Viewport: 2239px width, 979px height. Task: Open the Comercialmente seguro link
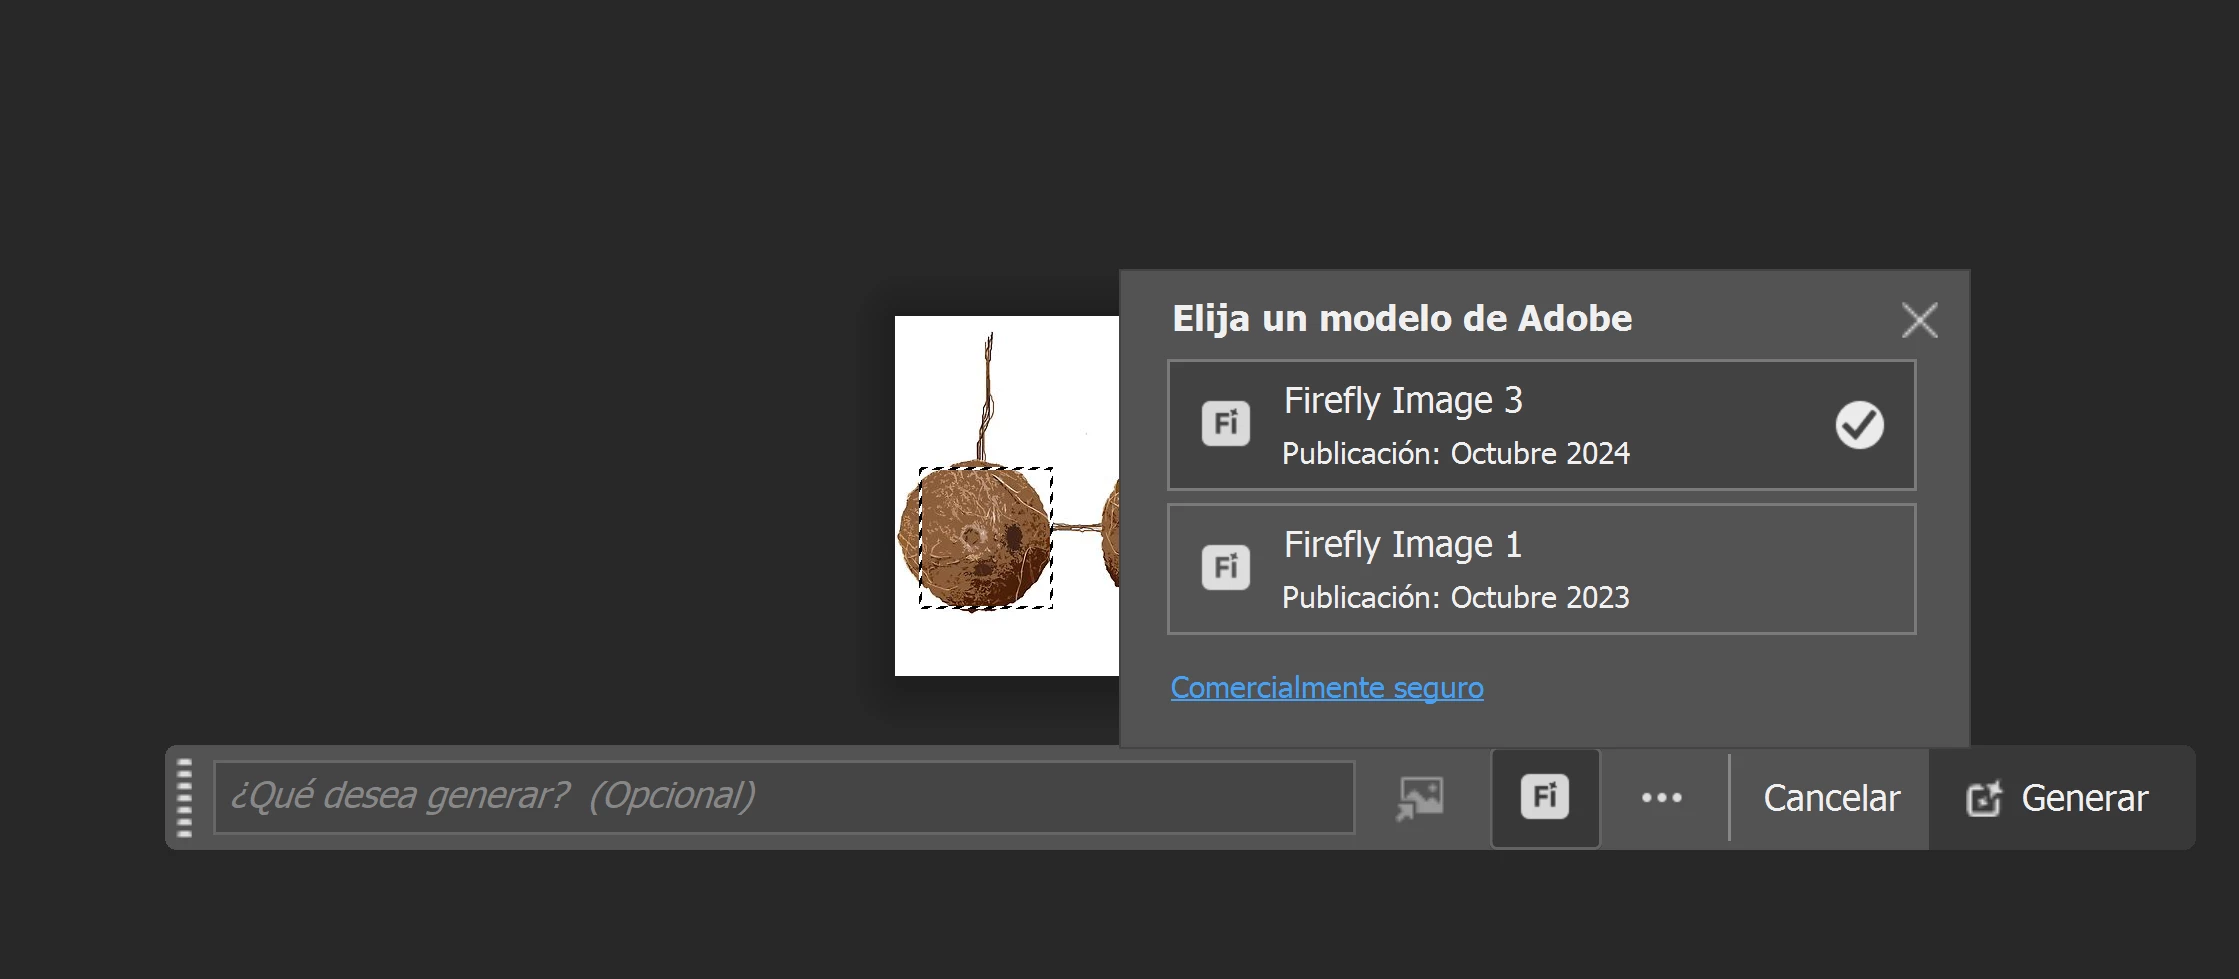tap(1327, 687)
